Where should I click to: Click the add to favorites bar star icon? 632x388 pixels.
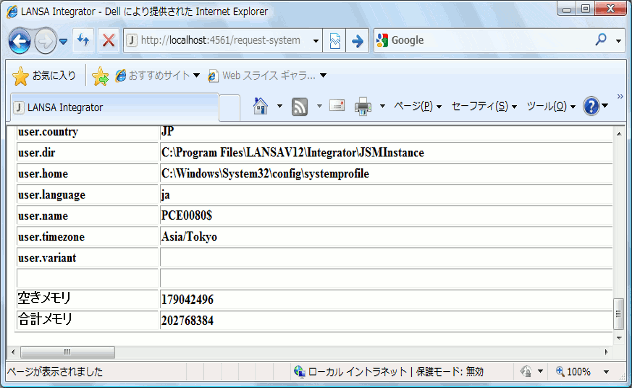100,76
